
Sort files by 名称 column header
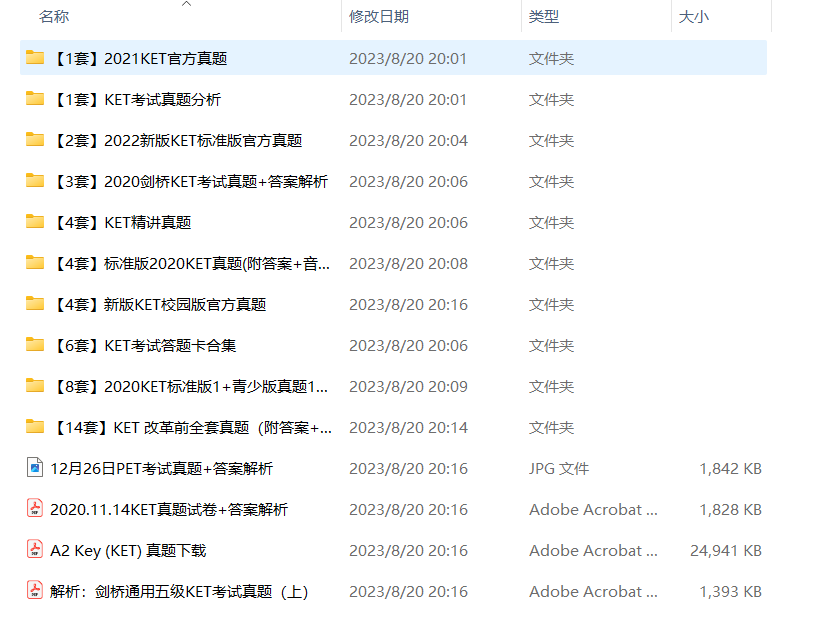(54, 17)
